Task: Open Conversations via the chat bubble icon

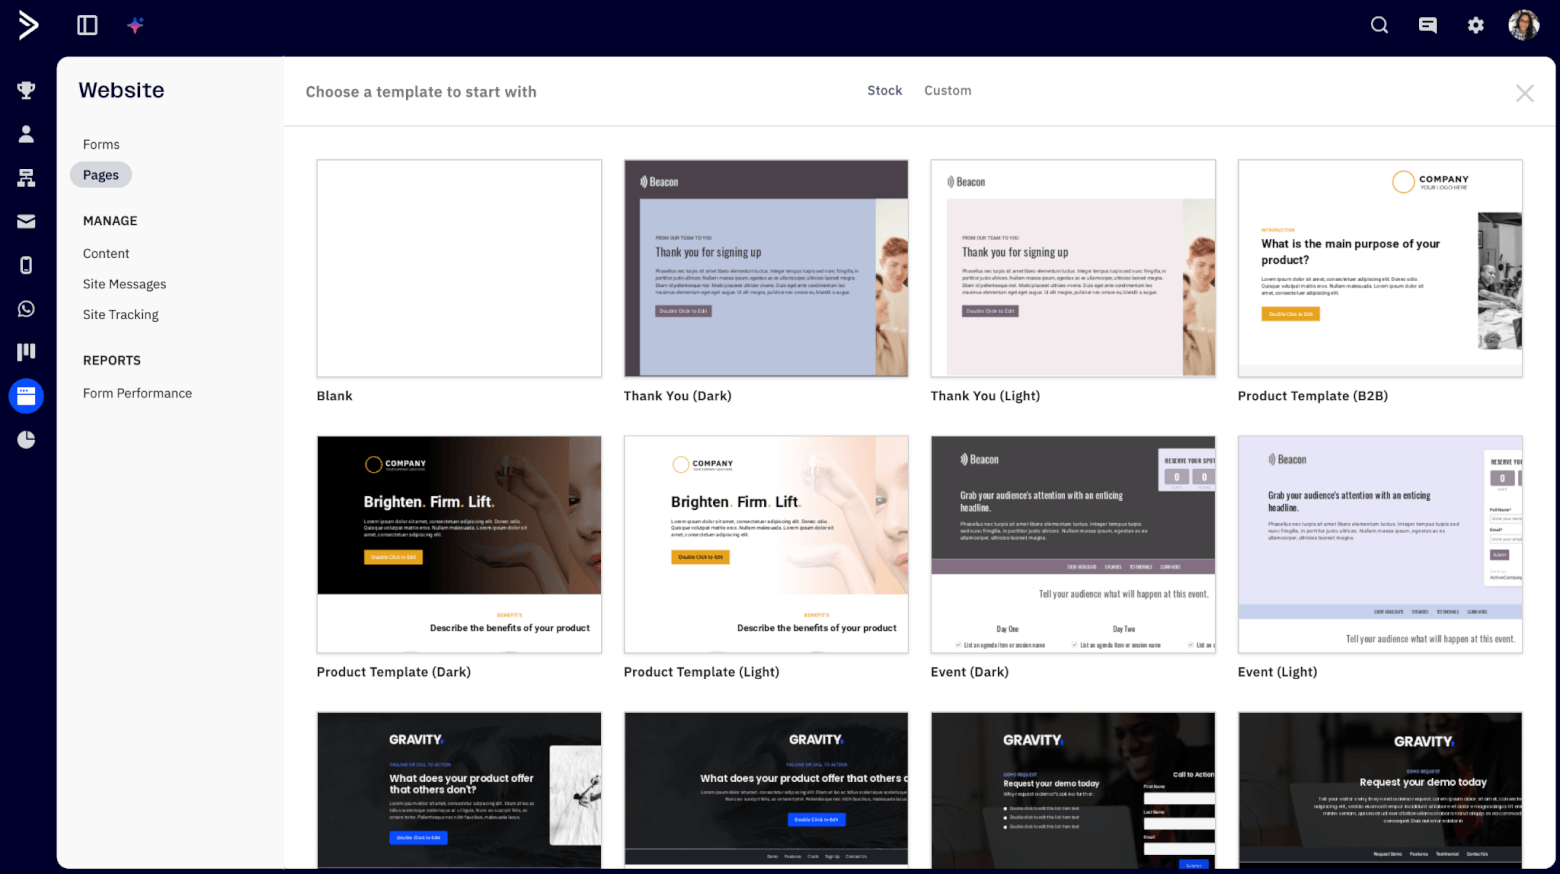Action: 1427,24
